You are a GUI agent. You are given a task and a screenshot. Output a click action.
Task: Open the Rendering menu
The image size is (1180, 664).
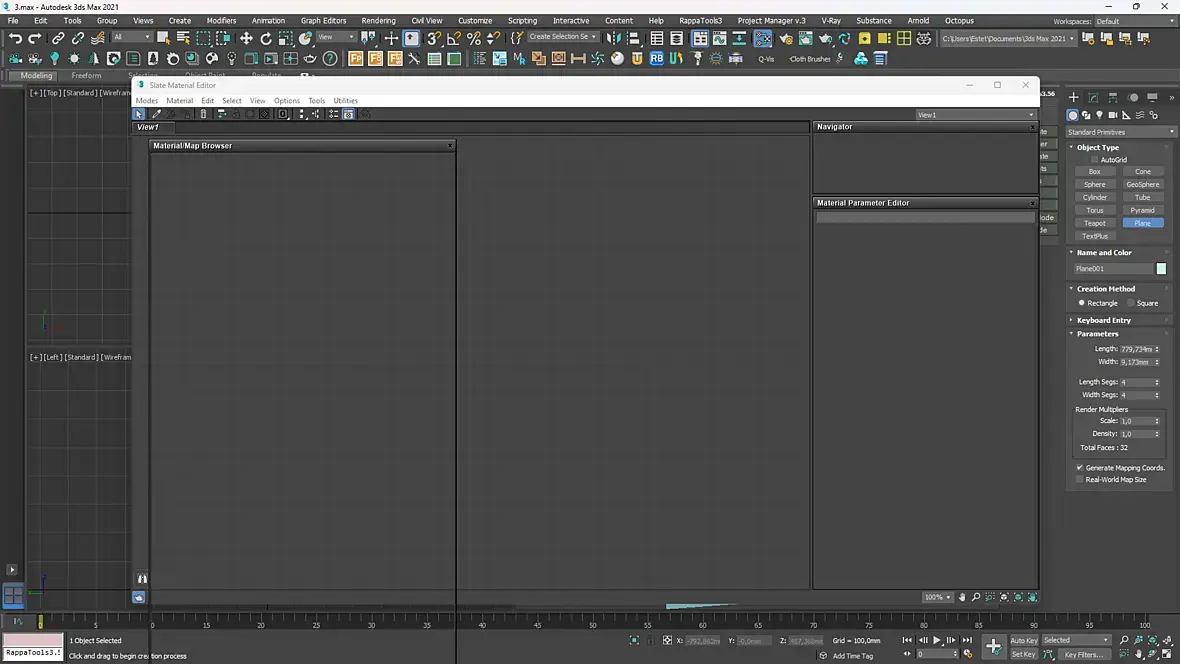pyautogui.click(x=378, y=20)
